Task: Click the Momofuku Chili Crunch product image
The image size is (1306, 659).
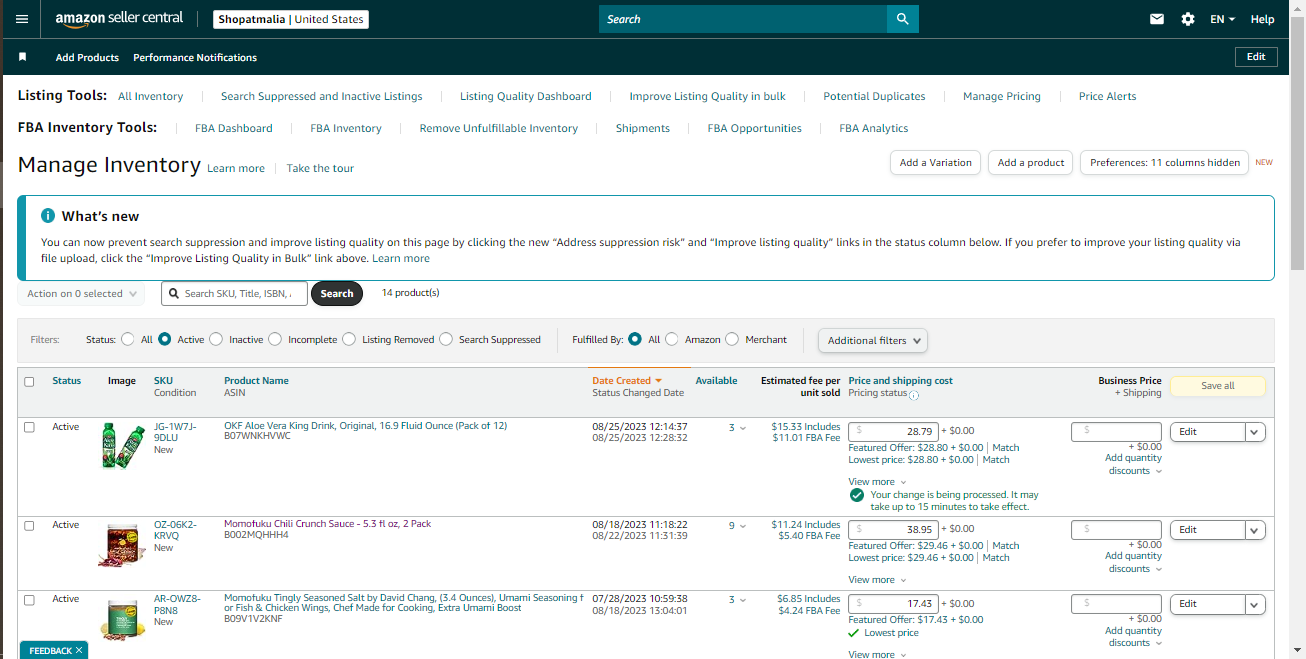Action: [x=123, y=546]
